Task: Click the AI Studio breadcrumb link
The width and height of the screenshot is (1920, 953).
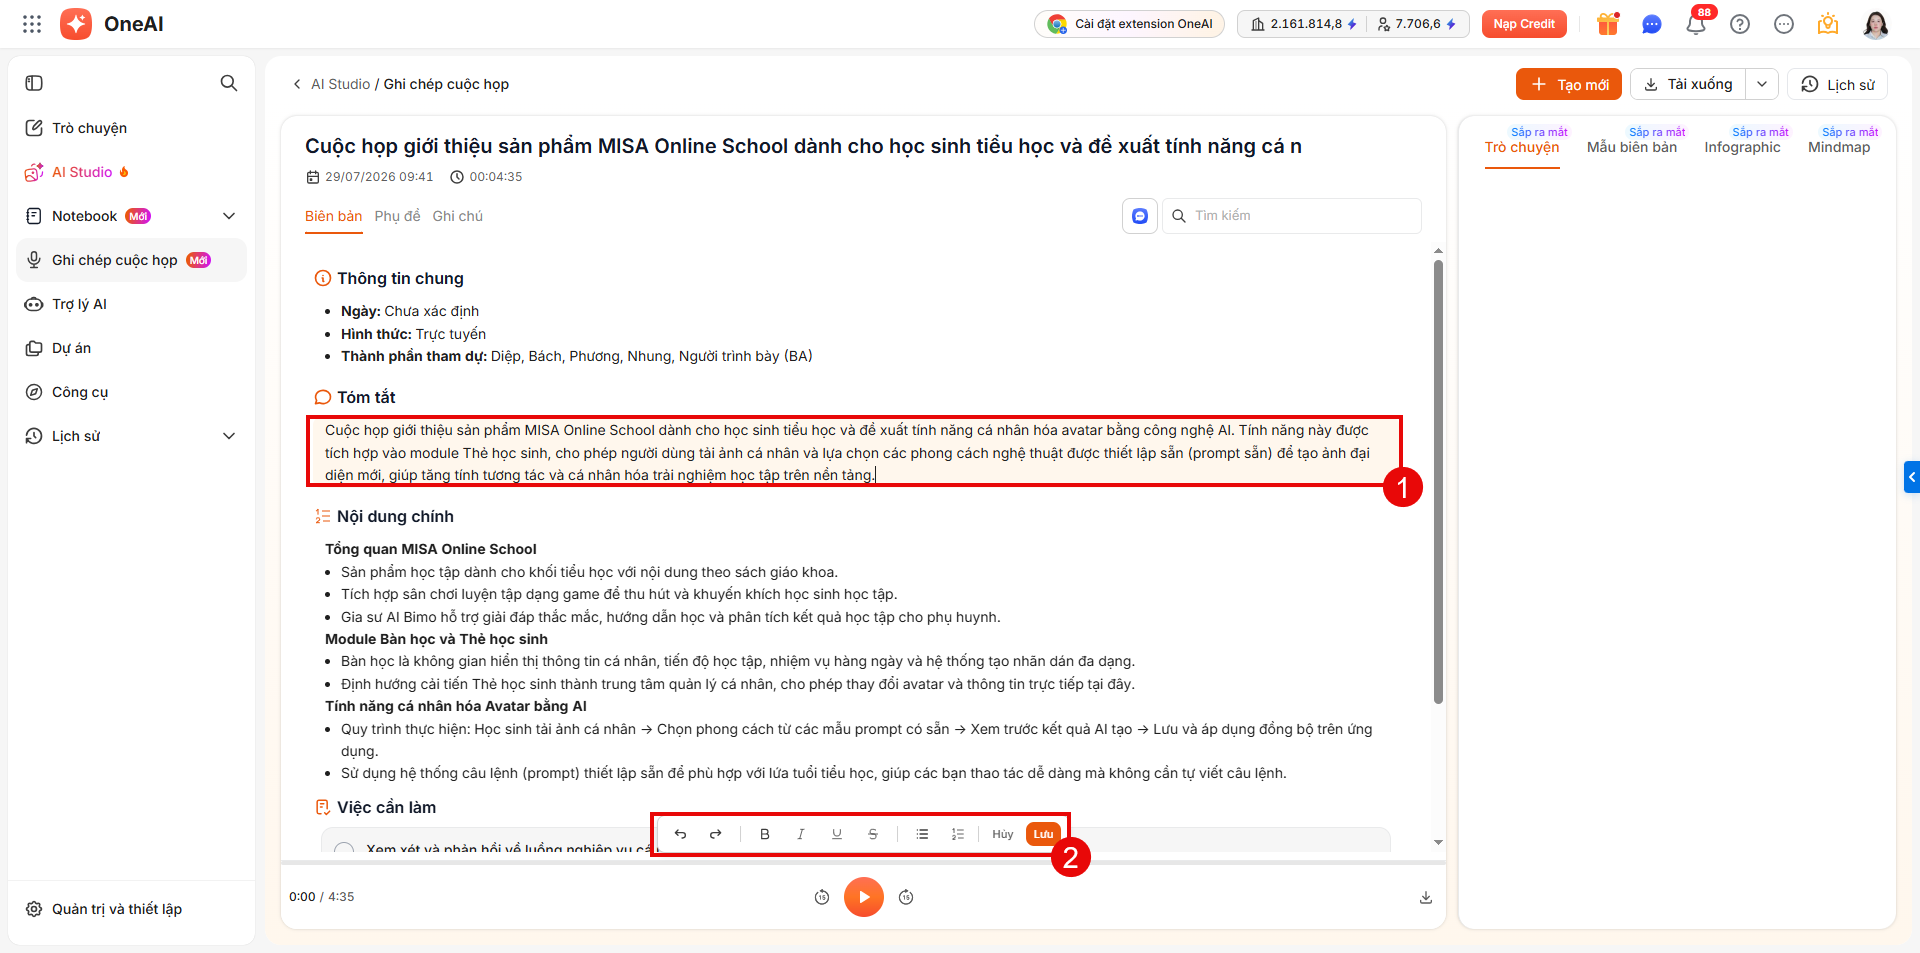Action: (340, 84)
